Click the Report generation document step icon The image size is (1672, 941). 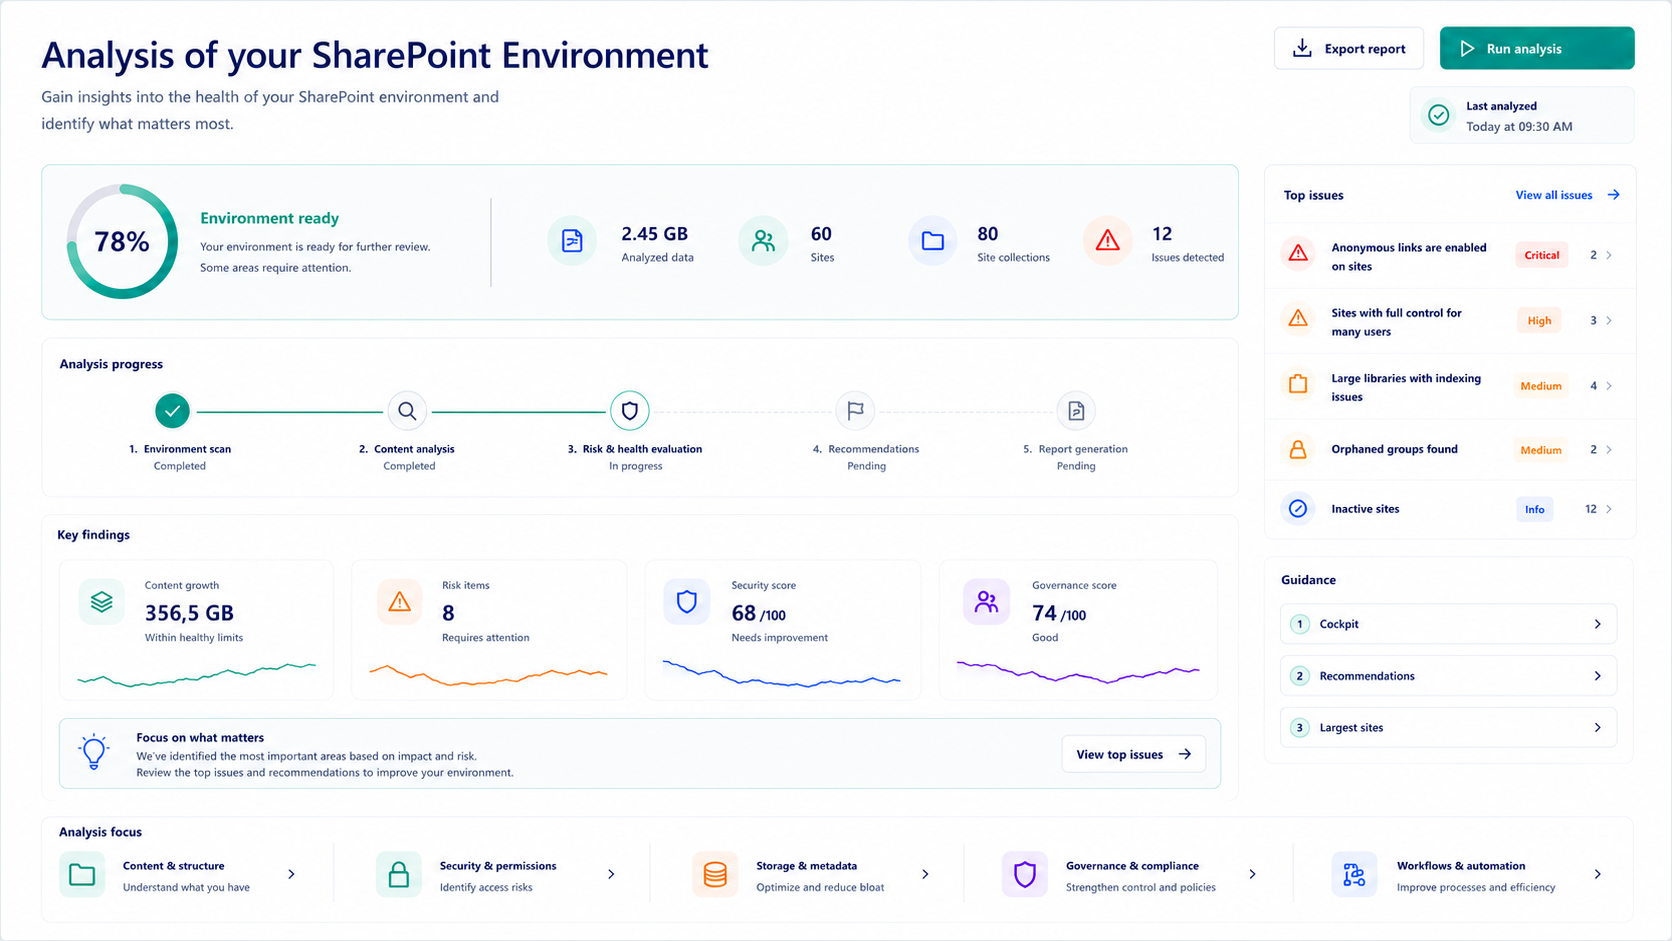[x=1076, y=411]
